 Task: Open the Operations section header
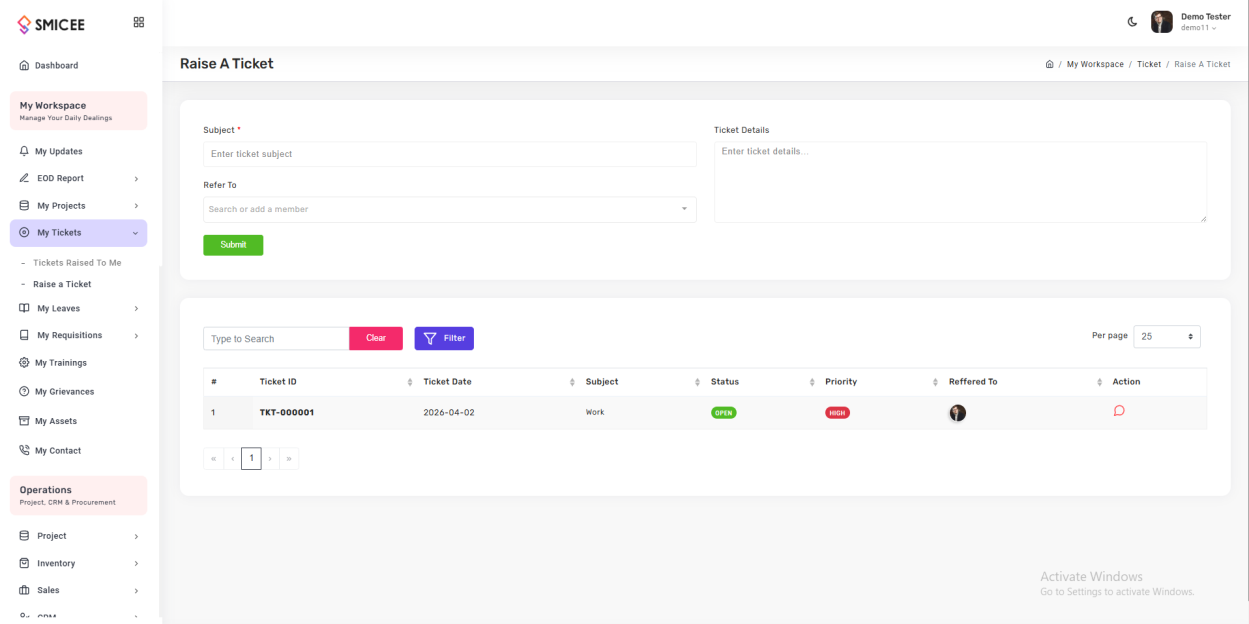pyautogui.click(x=78, y=495)
